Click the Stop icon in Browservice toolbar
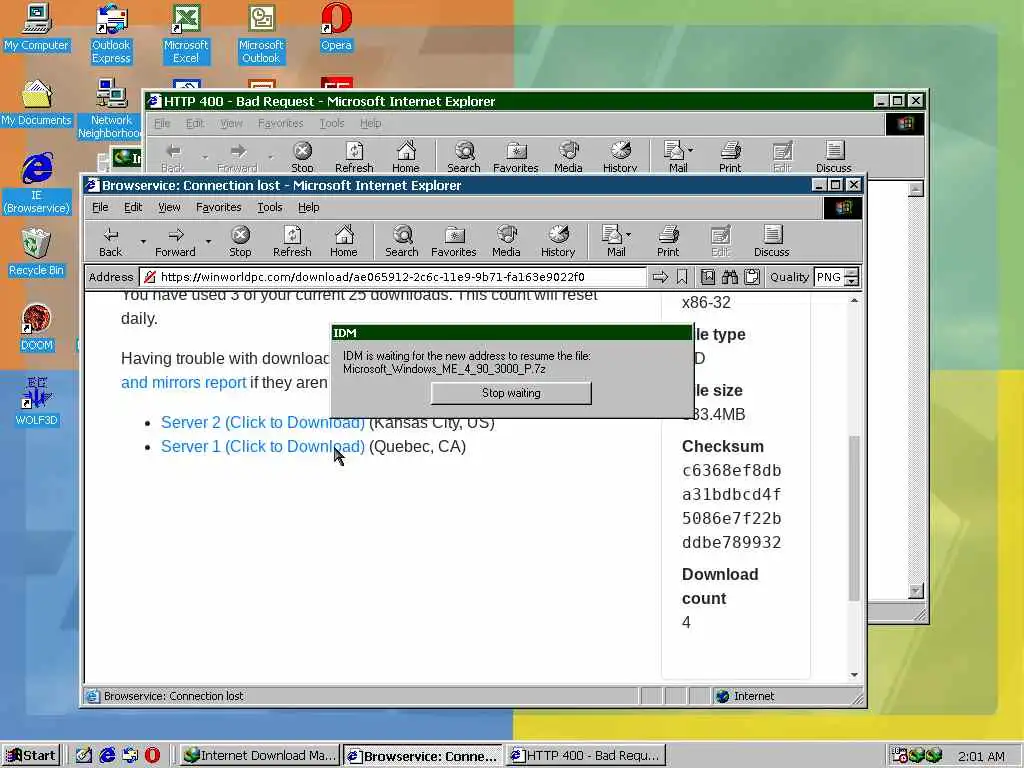 pyautogui.click(x=240, y=241)
